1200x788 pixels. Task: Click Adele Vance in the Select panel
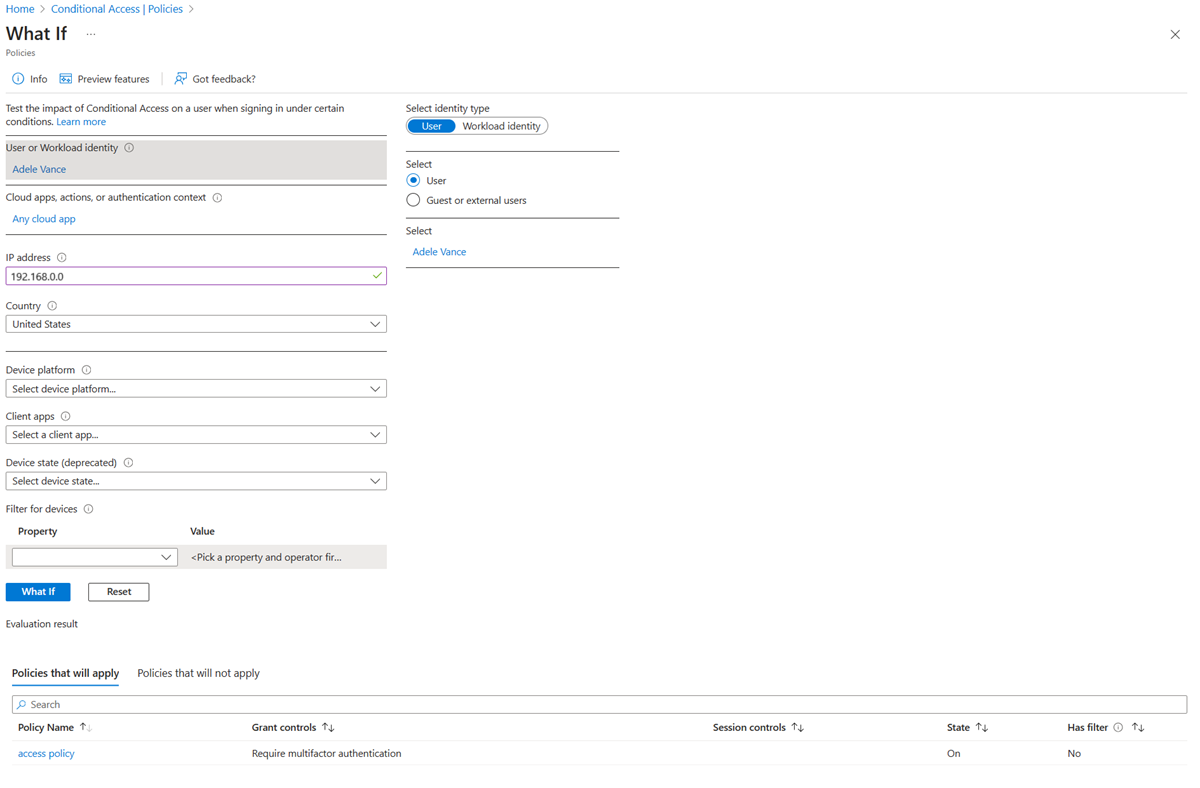[x=439, y=252]
